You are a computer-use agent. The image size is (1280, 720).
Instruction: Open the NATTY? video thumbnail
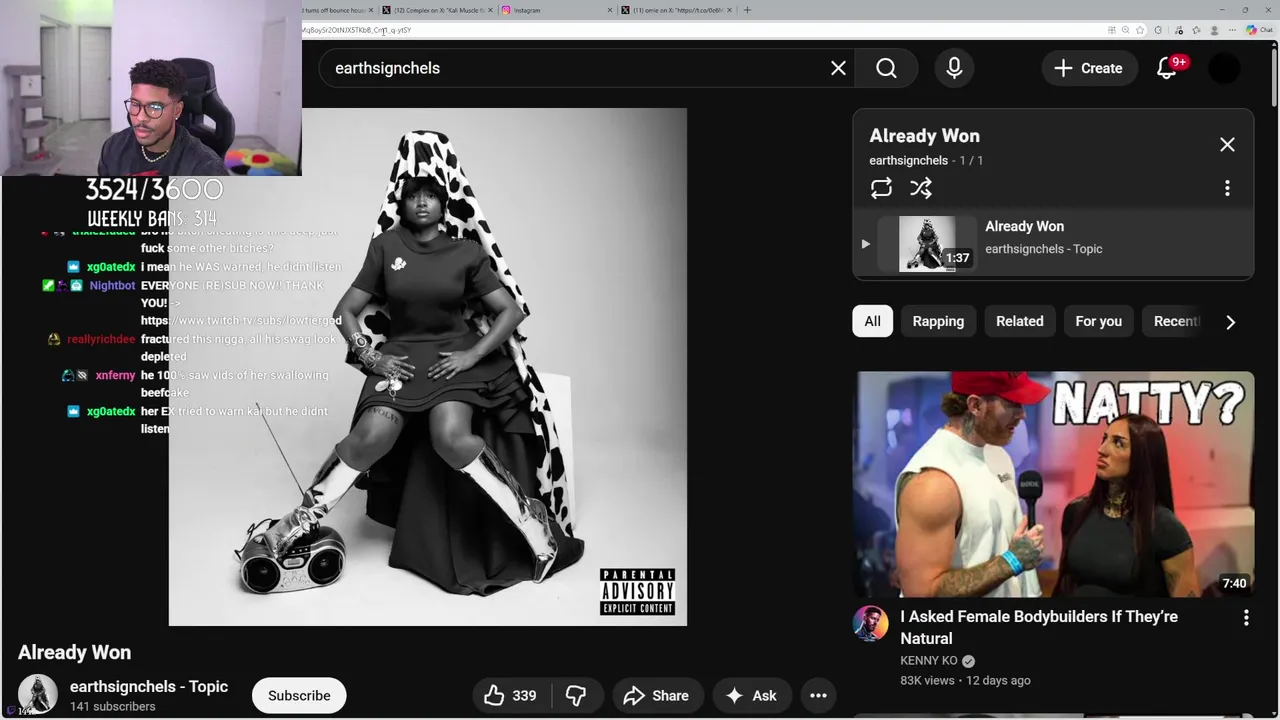click(x=1053, y=484)
